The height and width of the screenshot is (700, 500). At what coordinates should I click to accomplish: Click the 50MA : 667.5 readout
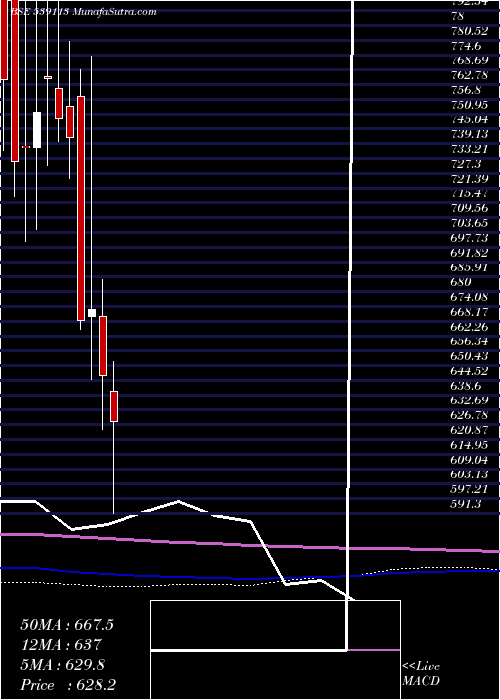pos(67,625)
